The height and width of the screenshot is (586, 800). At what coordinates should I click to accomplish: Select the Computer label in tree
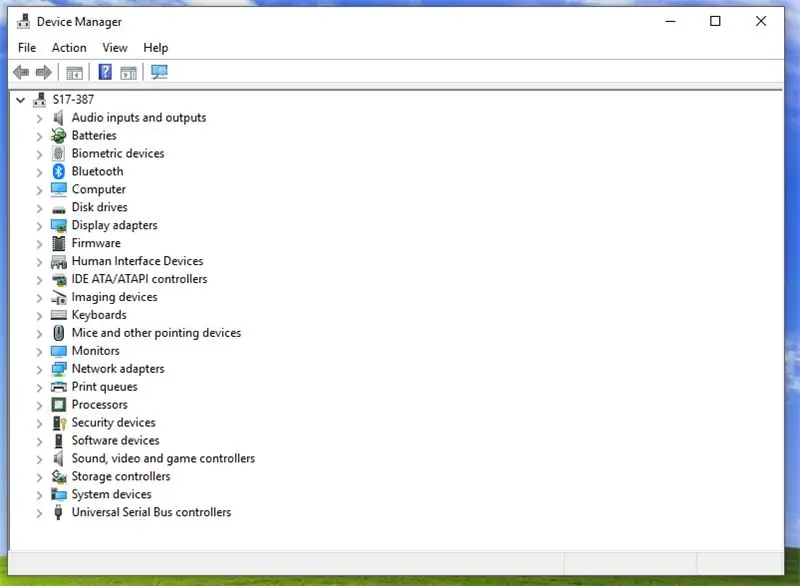pyautogui.click(x=98, y=189)
